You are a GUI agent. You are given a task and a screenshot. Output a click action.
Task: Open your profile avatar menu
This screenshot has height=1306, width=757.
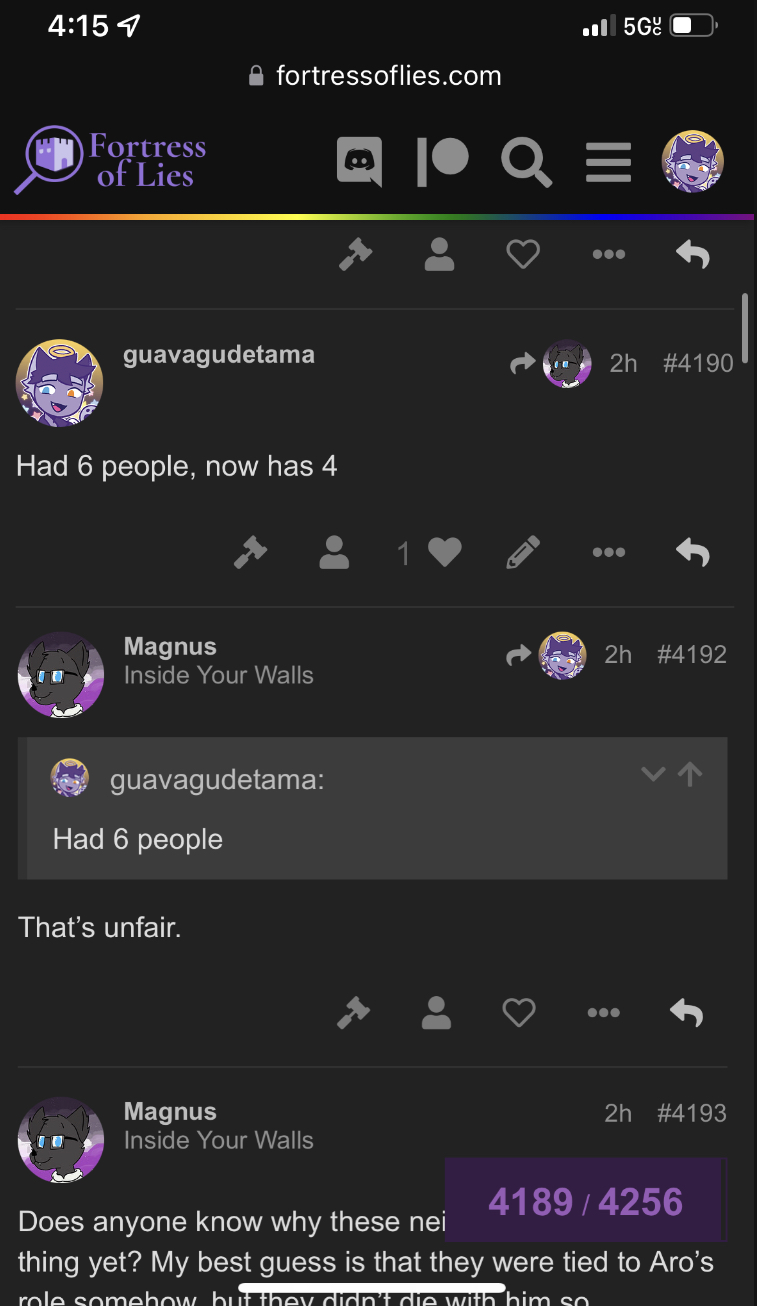692,161
